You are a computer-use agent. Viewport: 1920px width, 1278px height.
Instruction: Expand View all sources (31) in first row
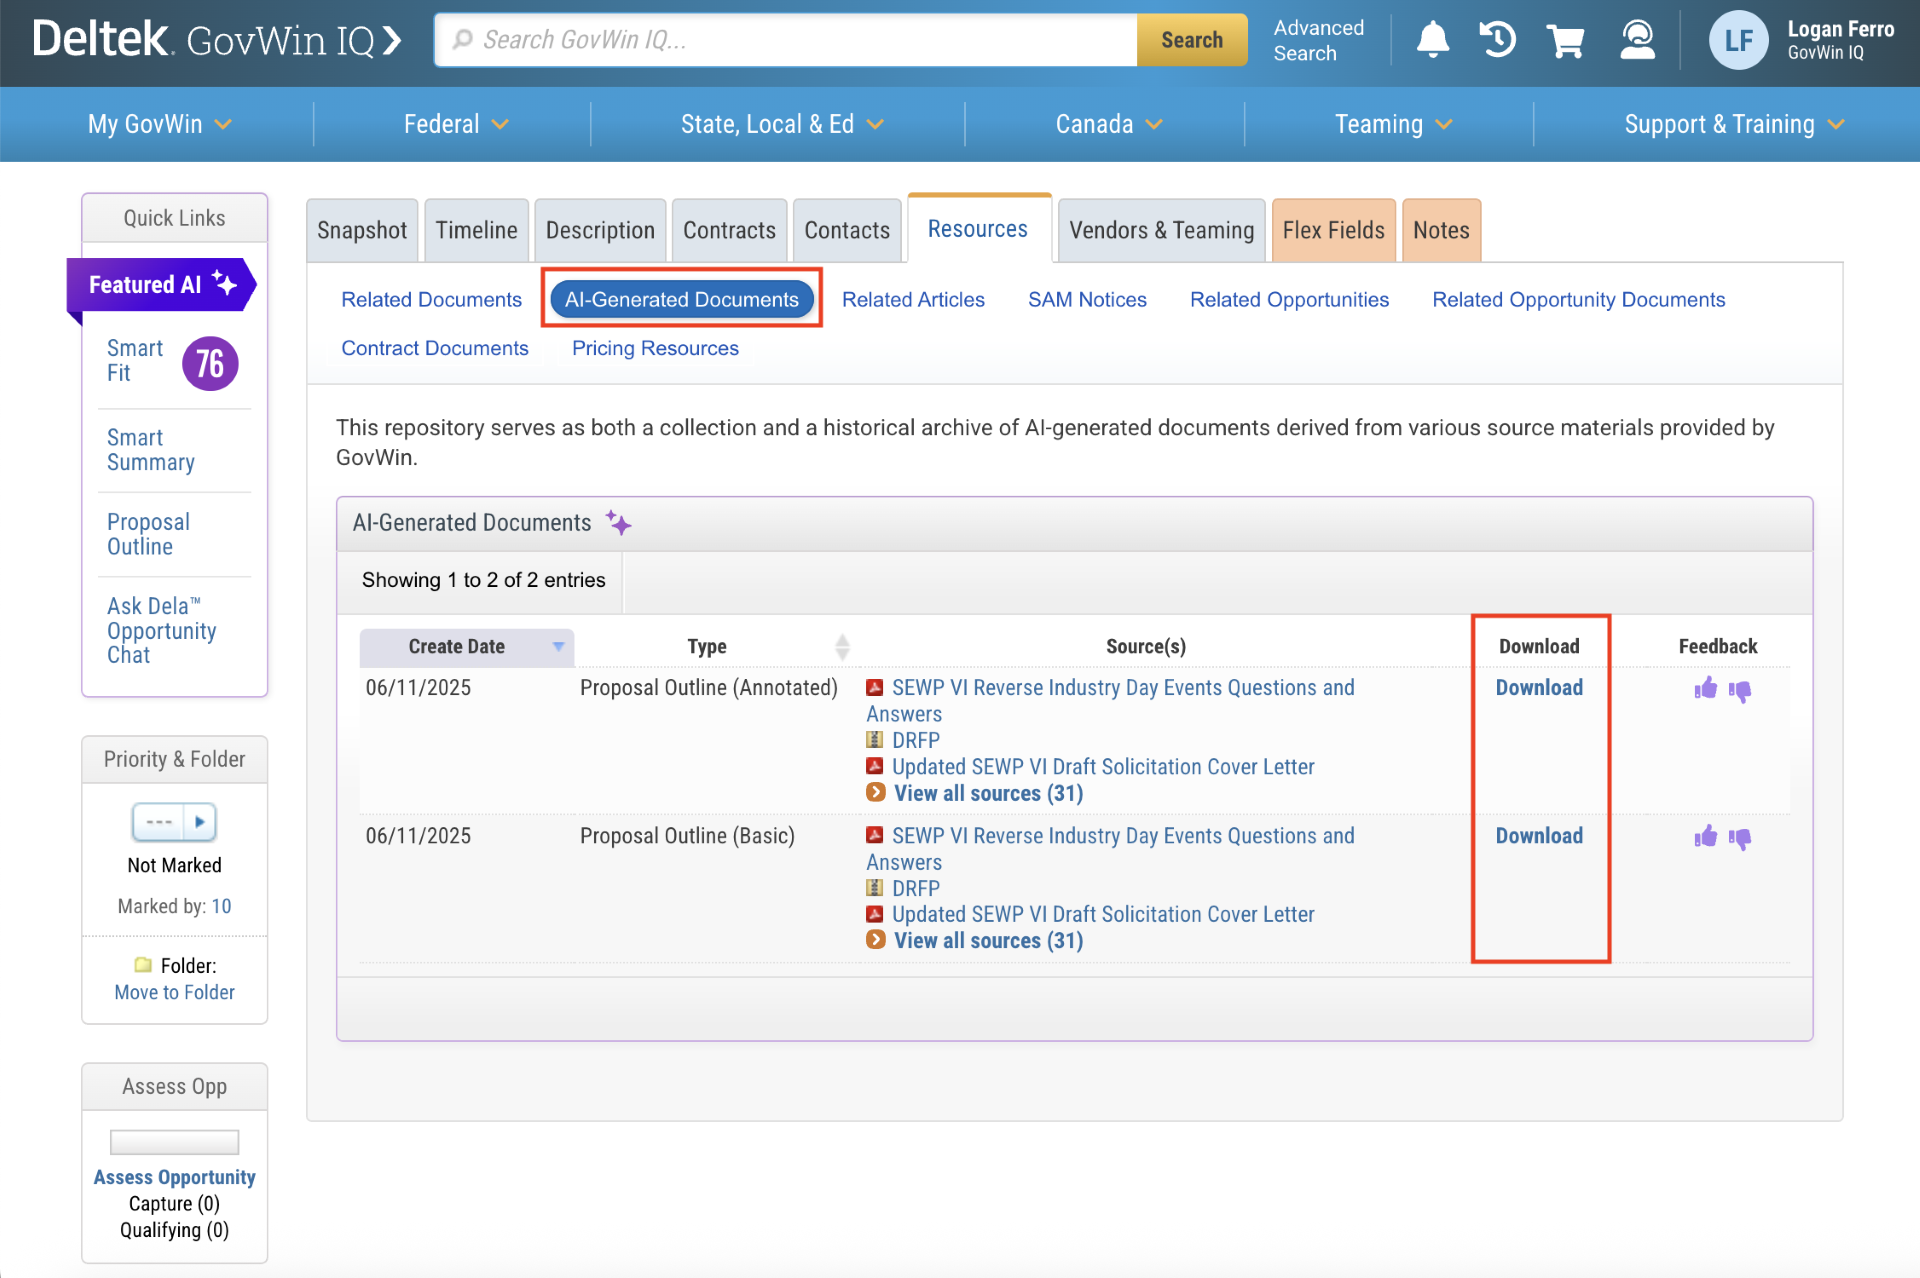(x=987, y=793)
